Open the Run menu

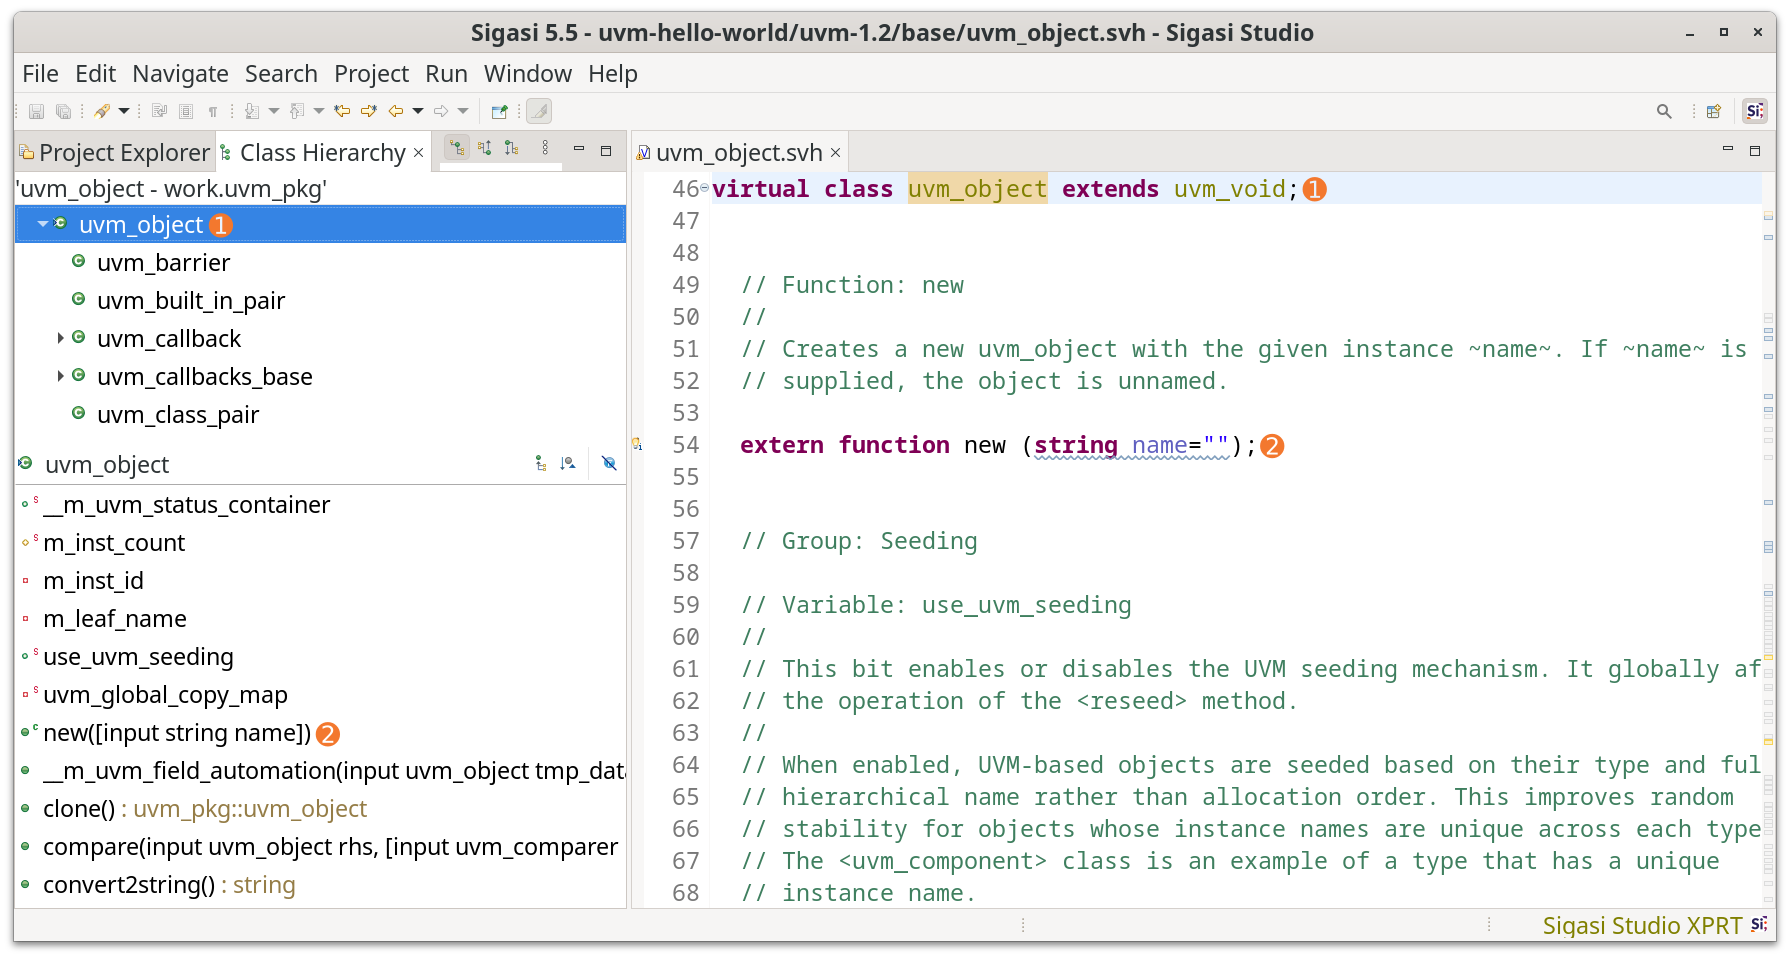click(x=446, y=74)
